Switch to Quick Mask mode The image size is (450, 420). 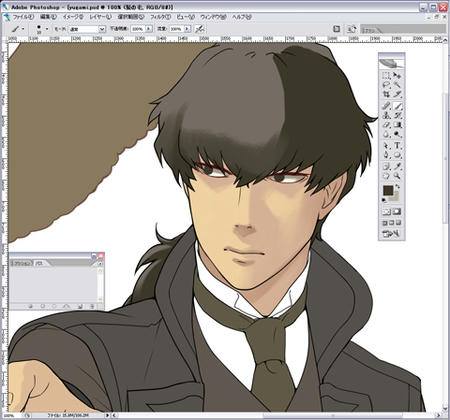(397, 211)
